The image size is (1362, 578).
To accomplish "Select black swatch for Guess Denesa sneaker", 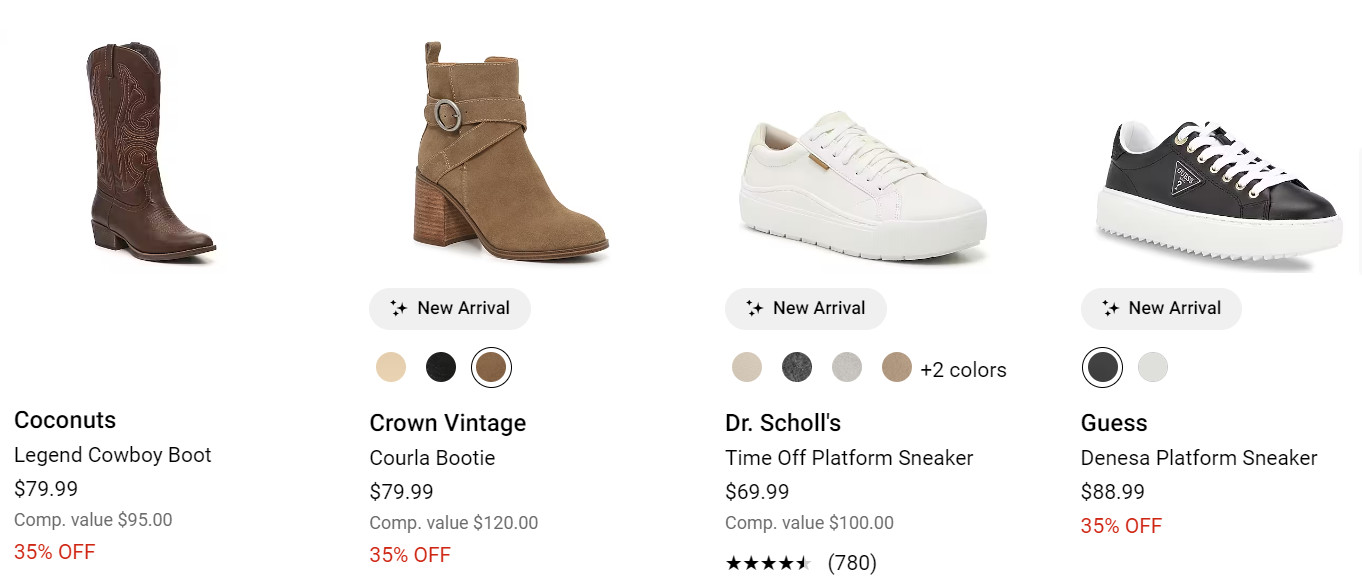I will tap(1102, 367).
